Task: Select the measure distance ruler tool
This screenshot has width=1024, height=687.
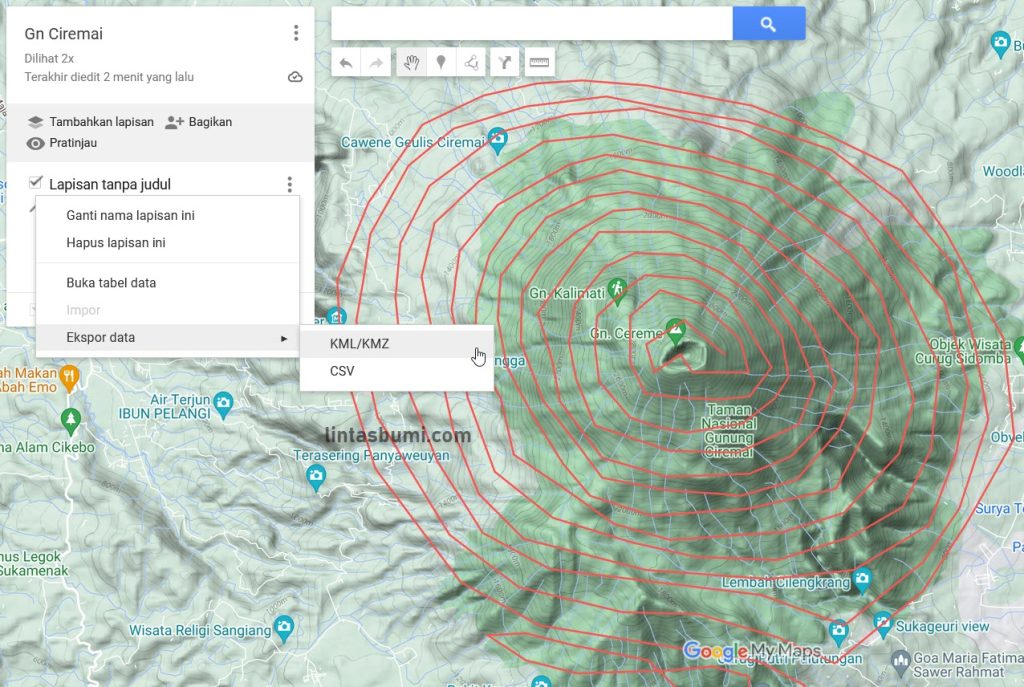Action: pyautogui.click(x=539, y=63)
